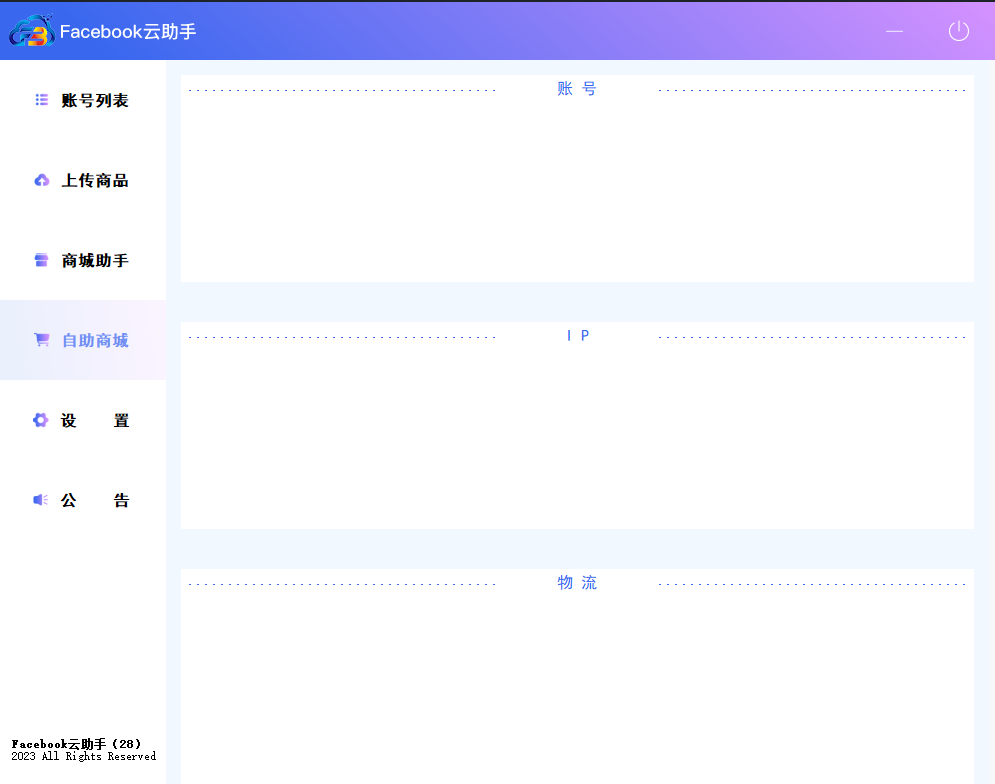Click the list icon beside 账号列表
Viewport: 995px width, 784px height.
(x=42, y=100)
